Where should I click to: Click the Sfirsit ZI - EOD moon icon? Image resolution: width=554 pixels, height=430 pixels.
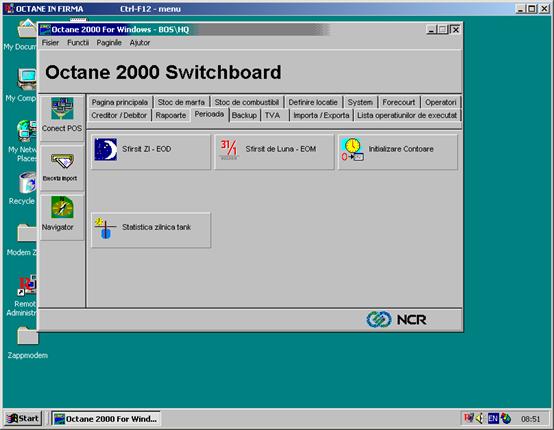[x=106, y=149]
